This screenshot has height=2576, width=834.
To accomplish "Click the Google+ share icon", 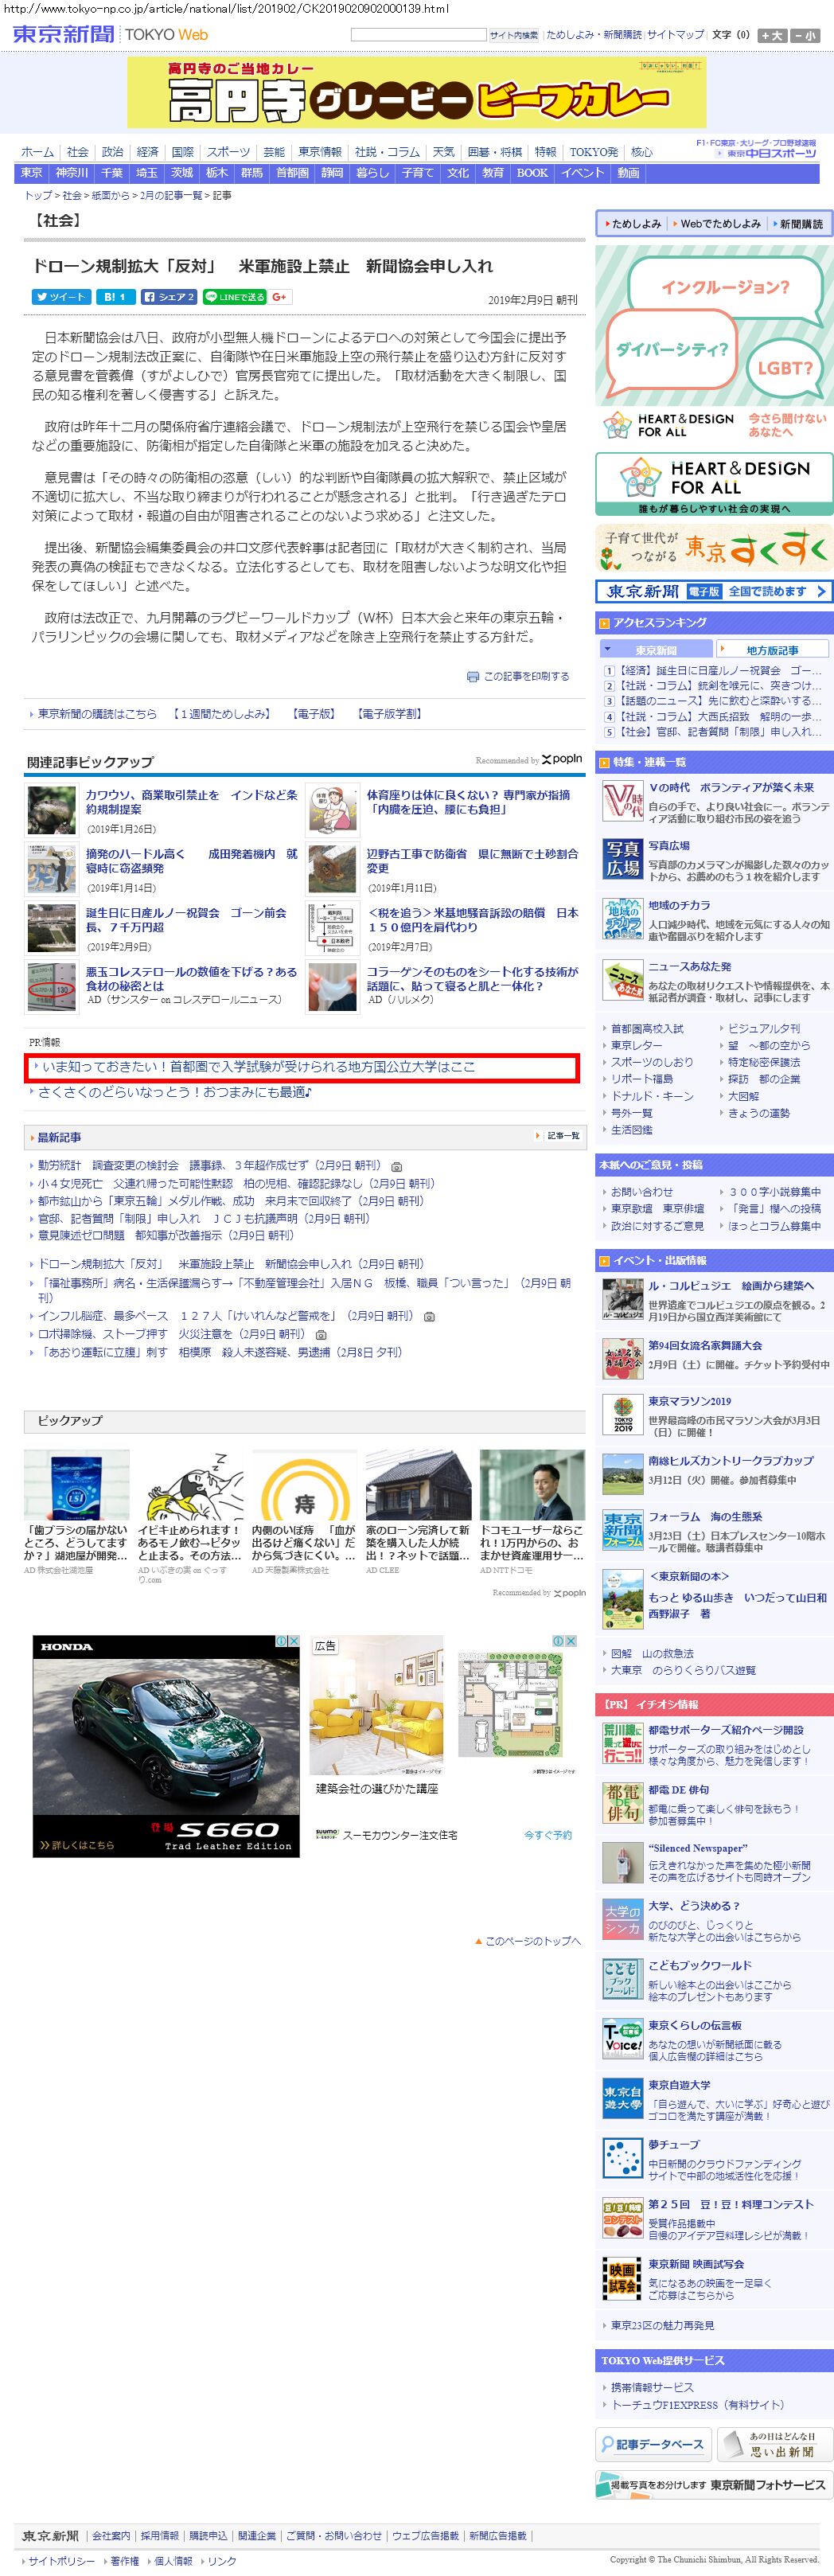I will pos(279,297).
